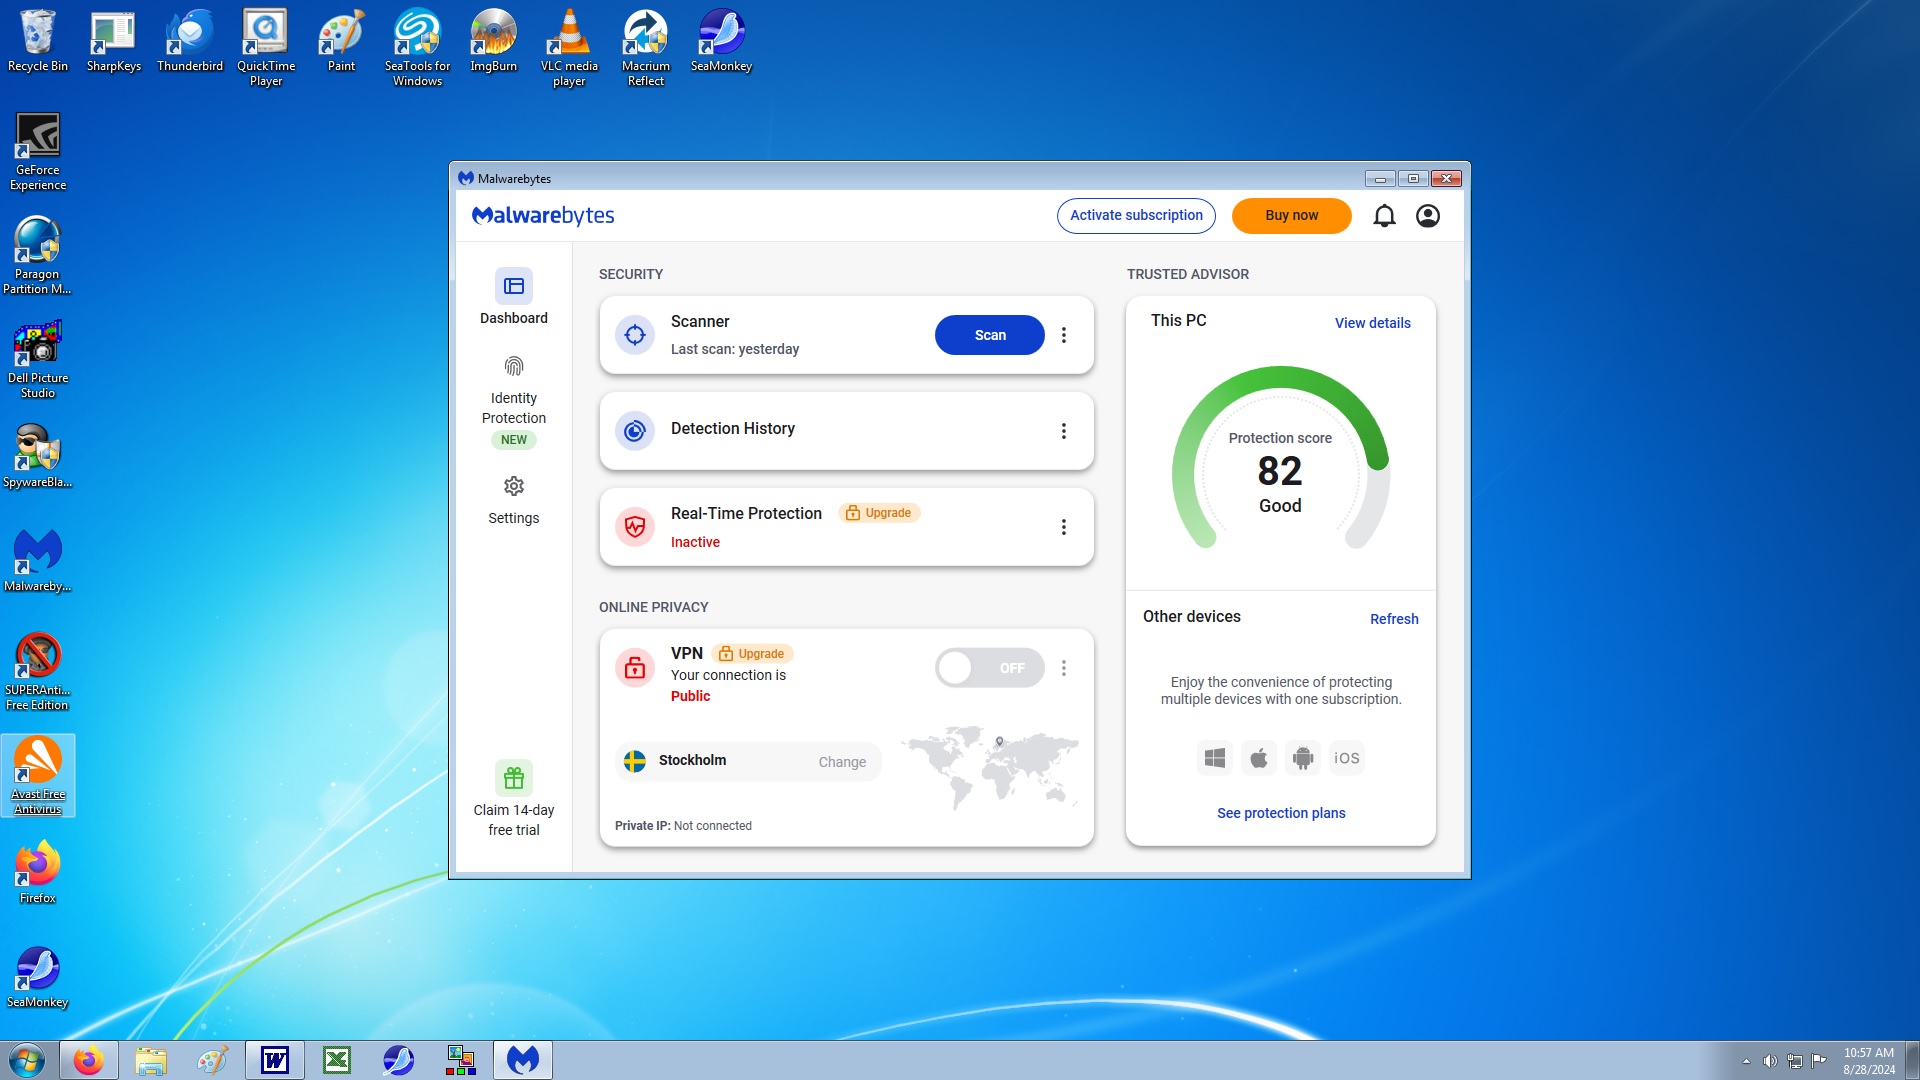Click the Windows platform icon
Image resolution: width=1920 pixels, height=1080 pixels.
(1215, 758)
